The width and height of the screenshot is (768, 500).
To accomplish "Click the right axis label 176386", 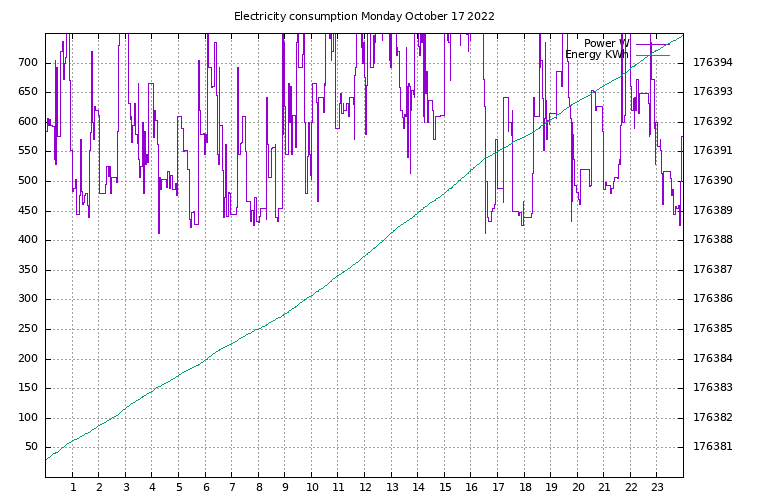I will 713,299.
